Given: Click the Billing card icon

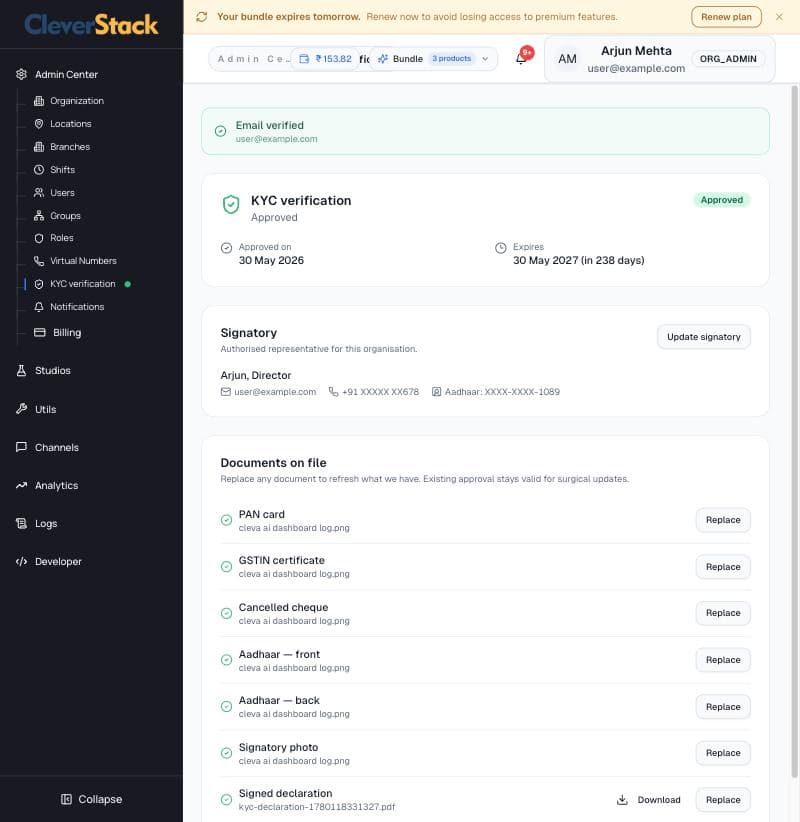Looking at the screenshot, I should point(40,332).
